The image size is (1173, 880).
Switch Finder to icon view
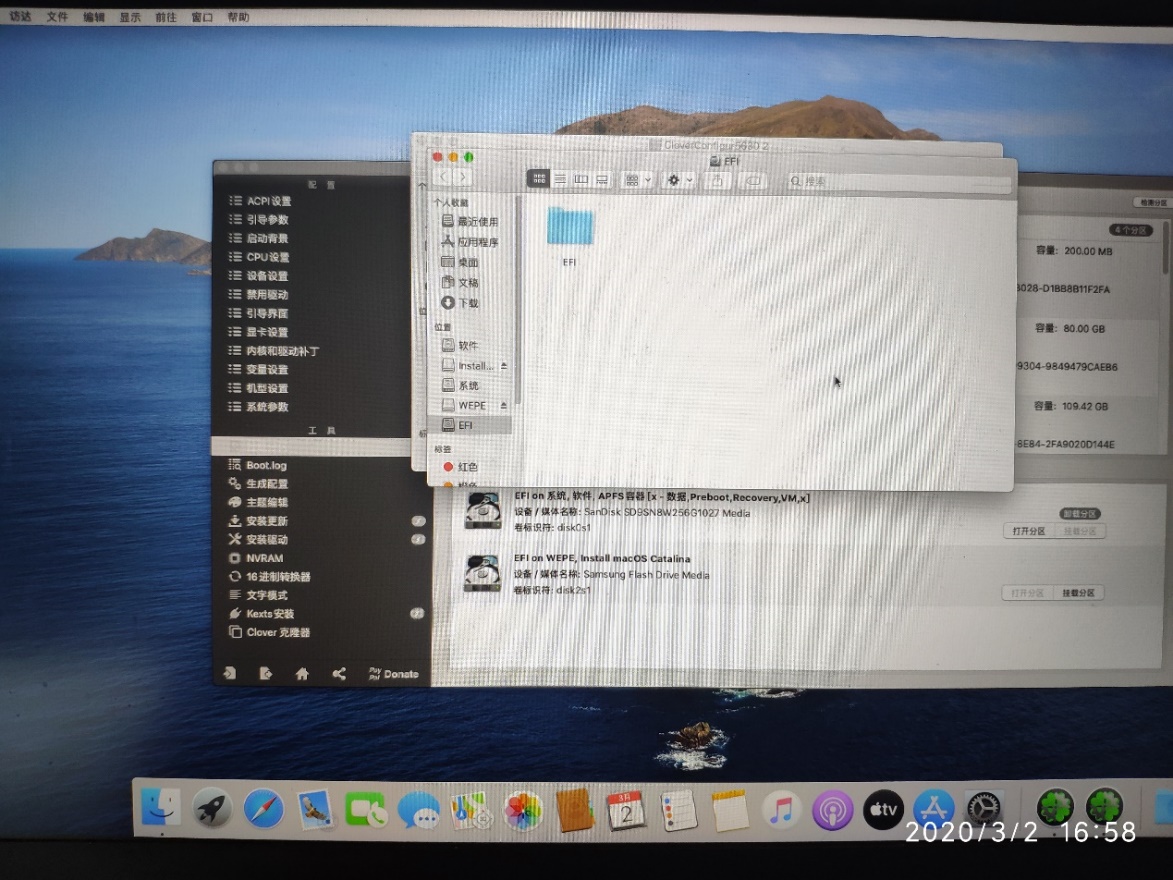click(538, 179)
